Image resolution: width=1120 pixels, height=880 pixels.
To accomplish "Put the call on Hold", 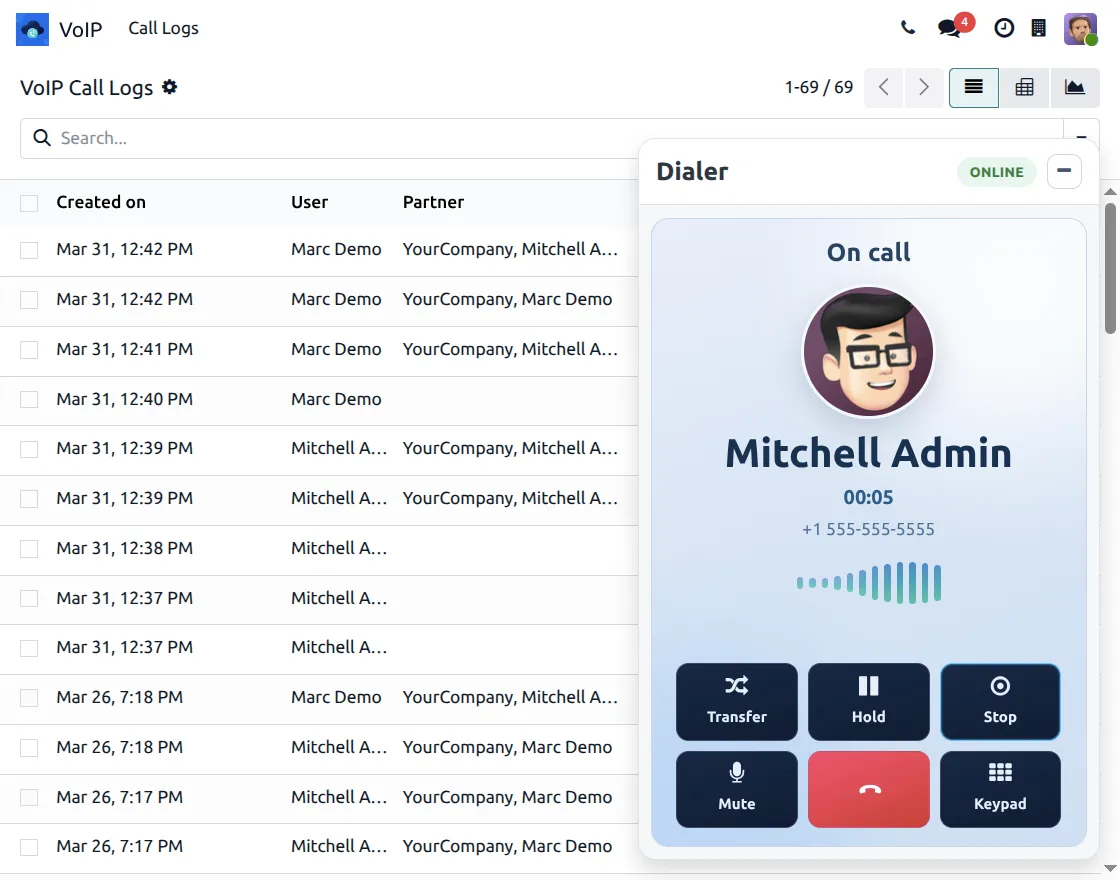I will 868,701.
